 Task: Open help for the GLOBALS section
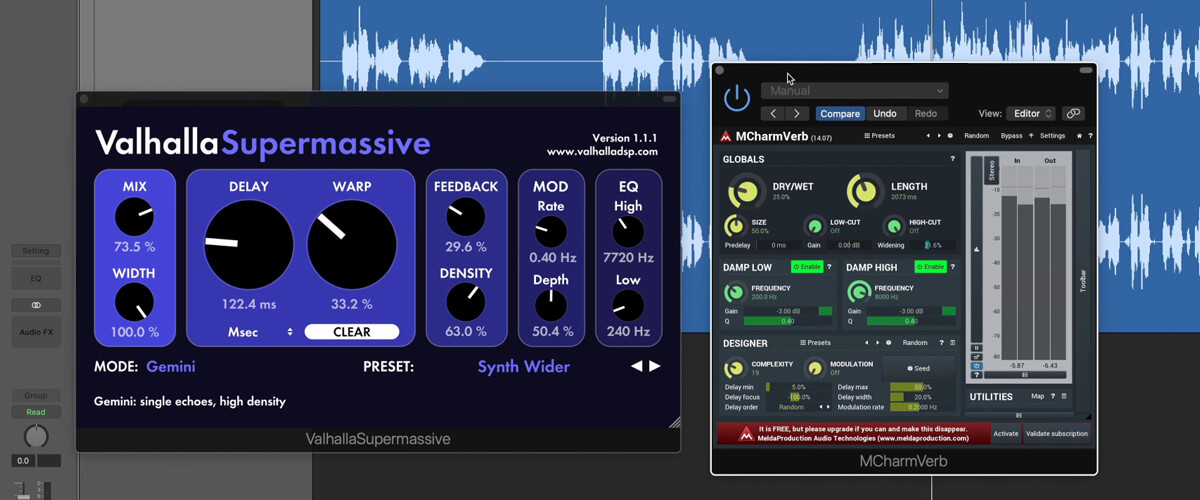coord(952,159)
